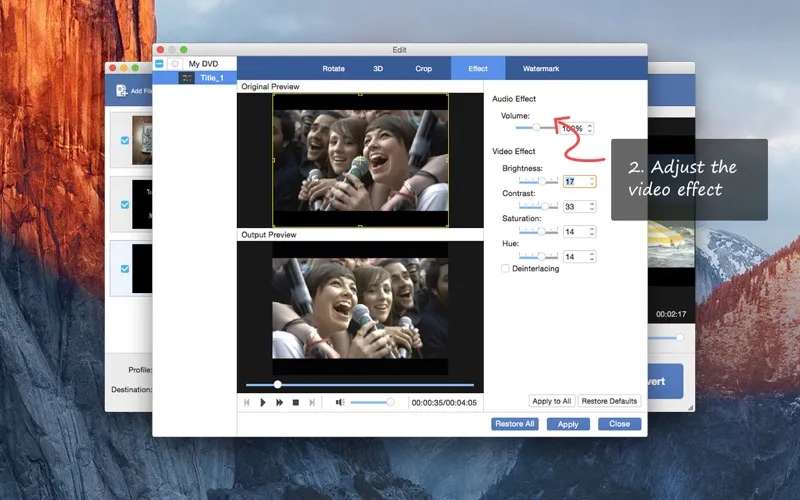Click the video progress seek bar

pos(360,385)
